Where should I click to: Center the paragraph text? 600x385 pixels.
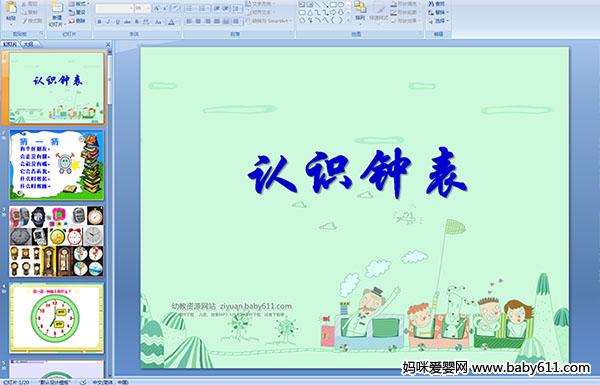tap(198, 21)
